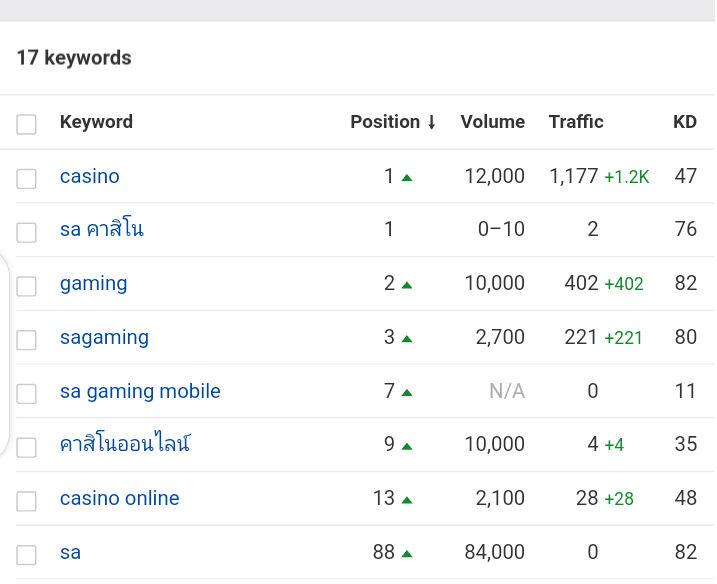Check the box for casino keyword

click(26, 178)
